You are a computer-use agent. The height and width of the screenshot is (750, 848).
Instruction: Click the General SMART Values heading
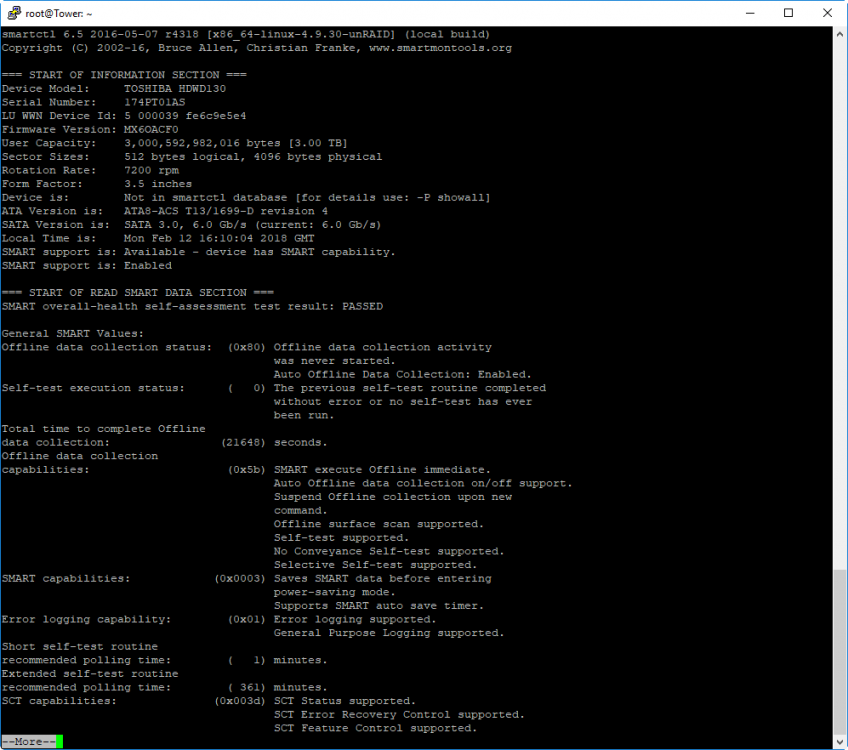(73, 334)
